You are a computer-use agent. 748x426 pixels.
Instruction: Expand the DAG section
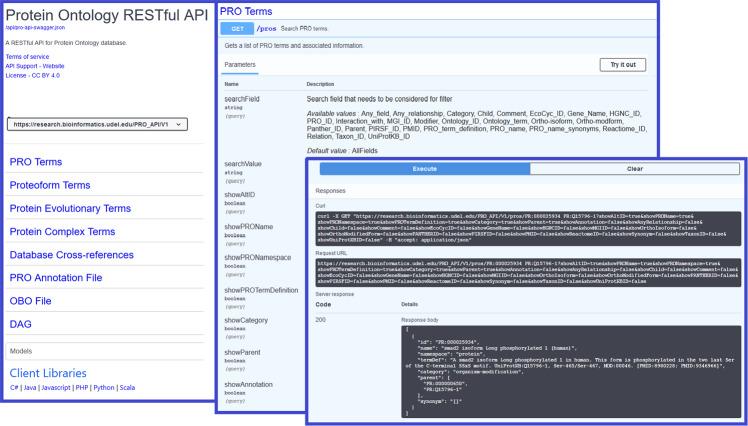[22, 324]
